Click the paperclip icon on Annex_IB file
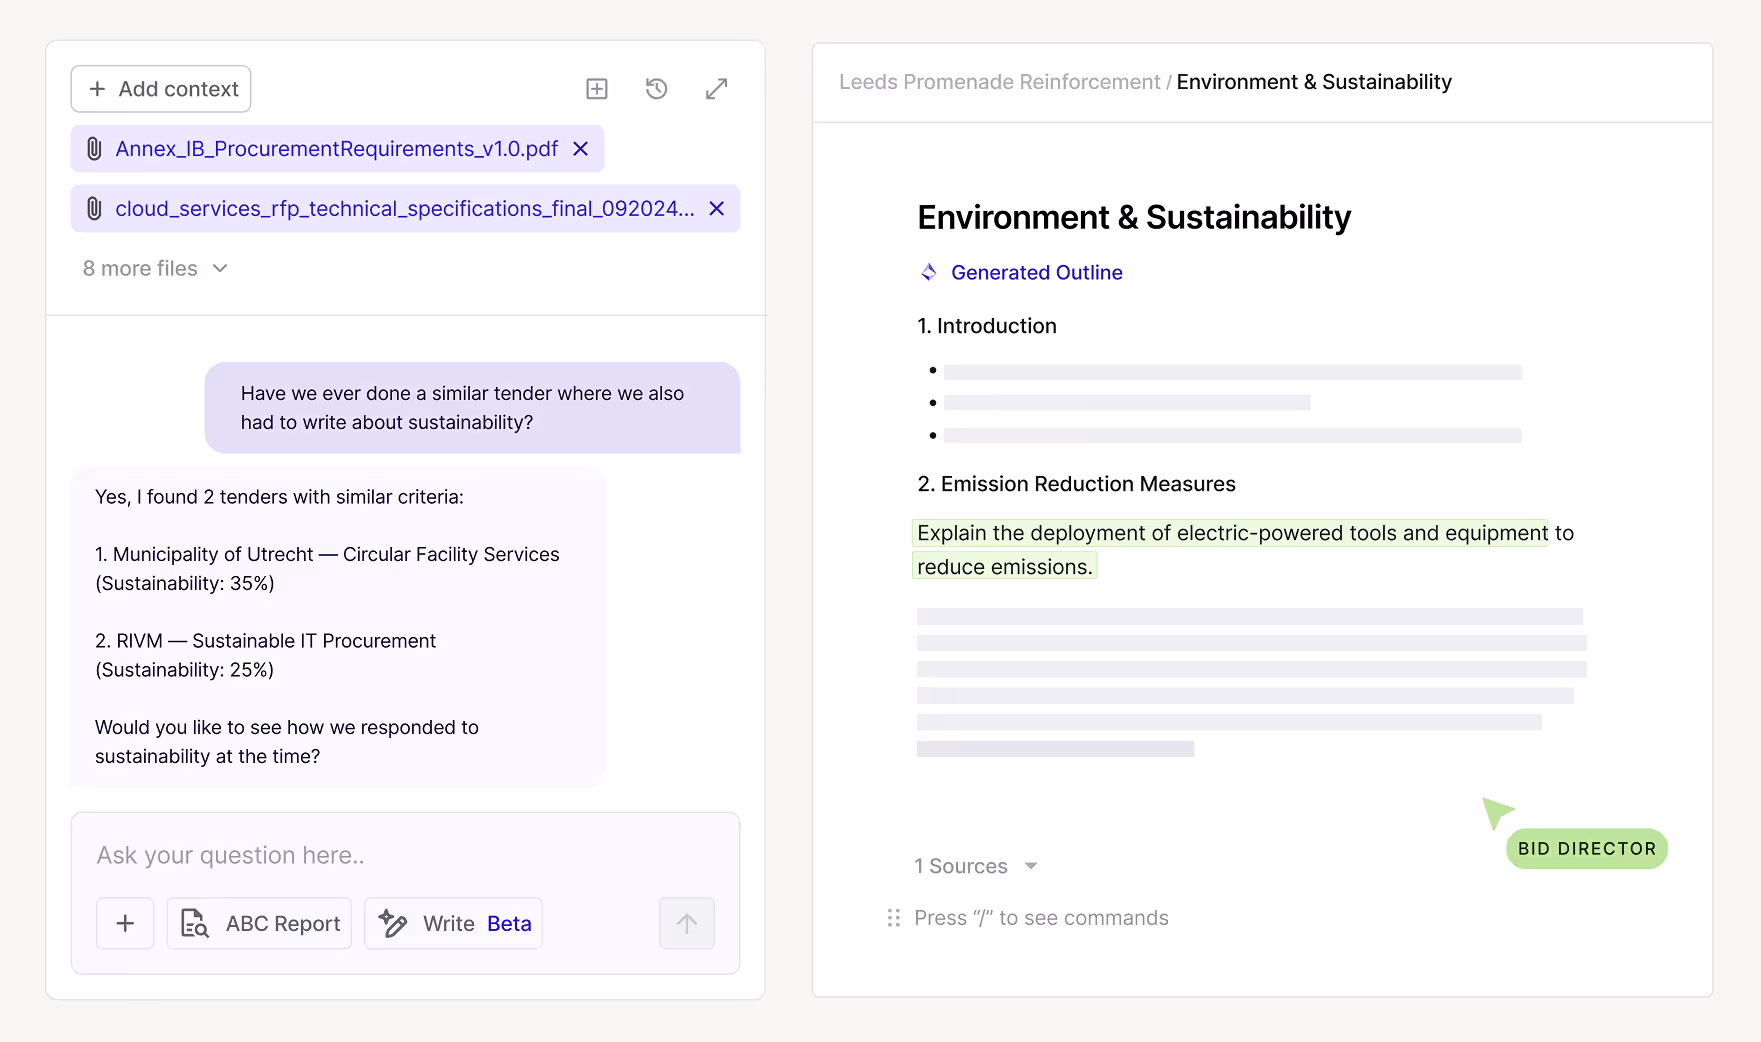Viewport: 1761px width, 1042px height. pyautogui.click(x=94, y=149)
